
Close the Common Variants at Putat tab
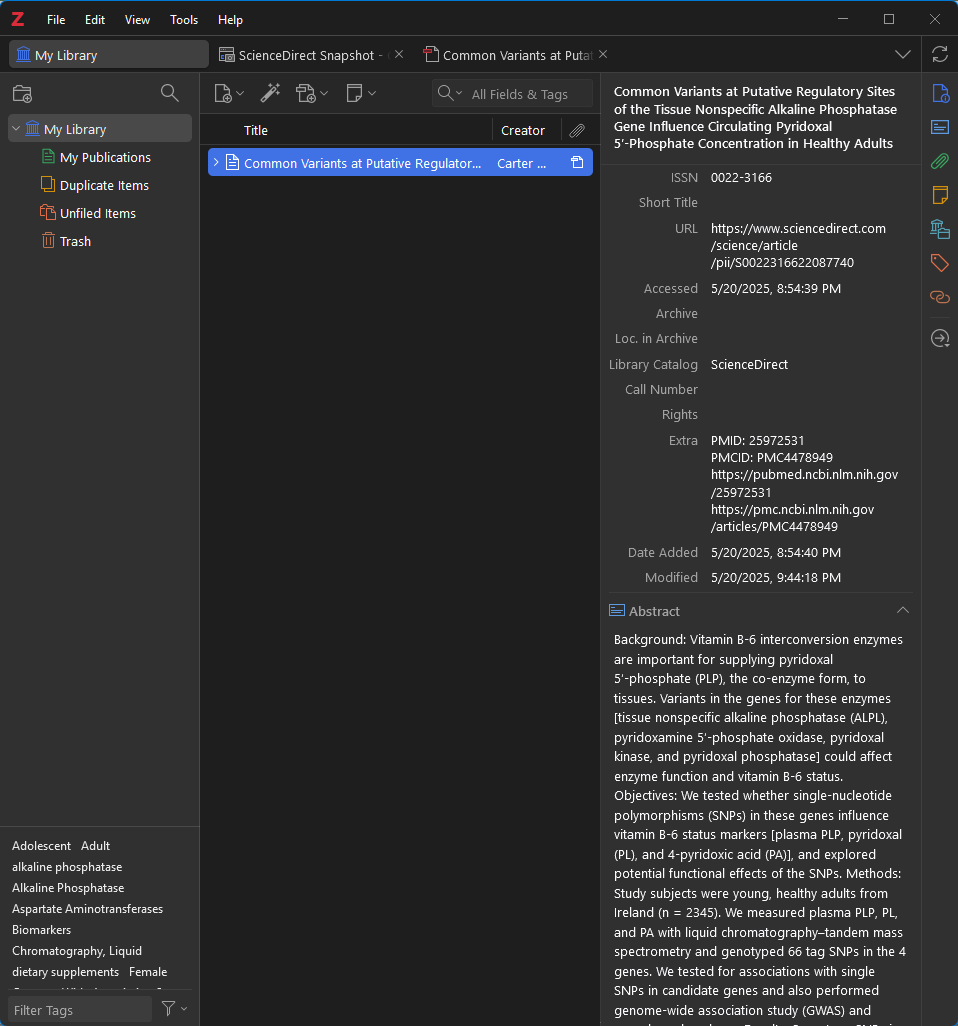click(603, 54)
